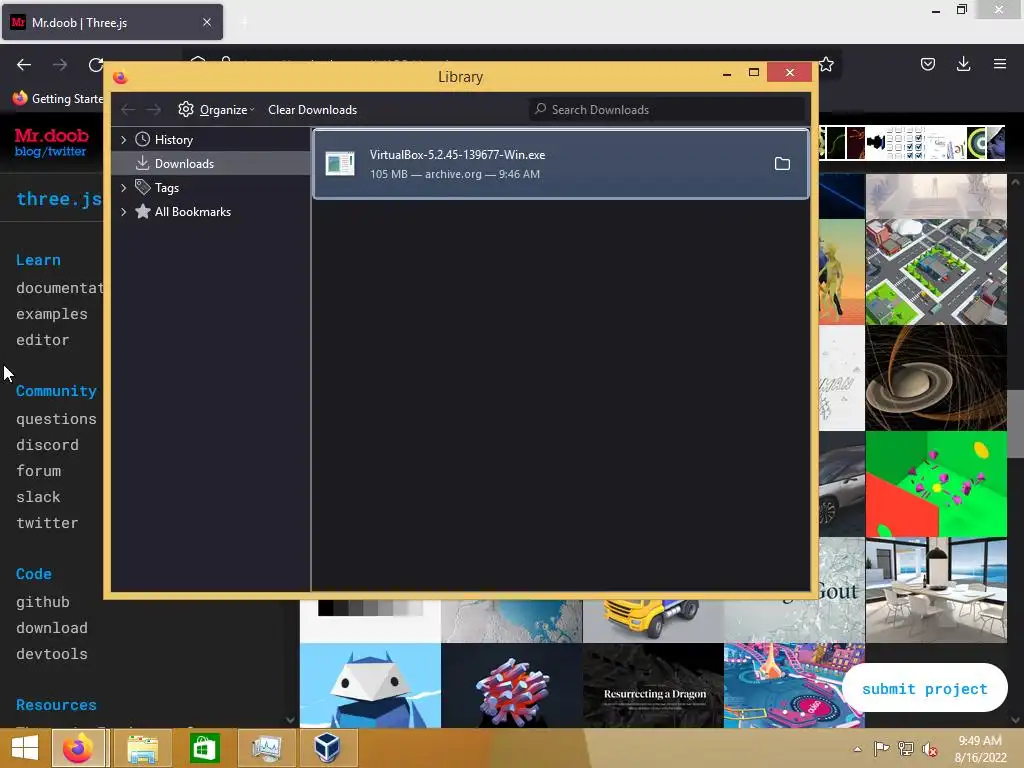This screenshot has height=768, width=1024.
Task: Open the dining room interior thumbnail
Action: coord(936,590)
